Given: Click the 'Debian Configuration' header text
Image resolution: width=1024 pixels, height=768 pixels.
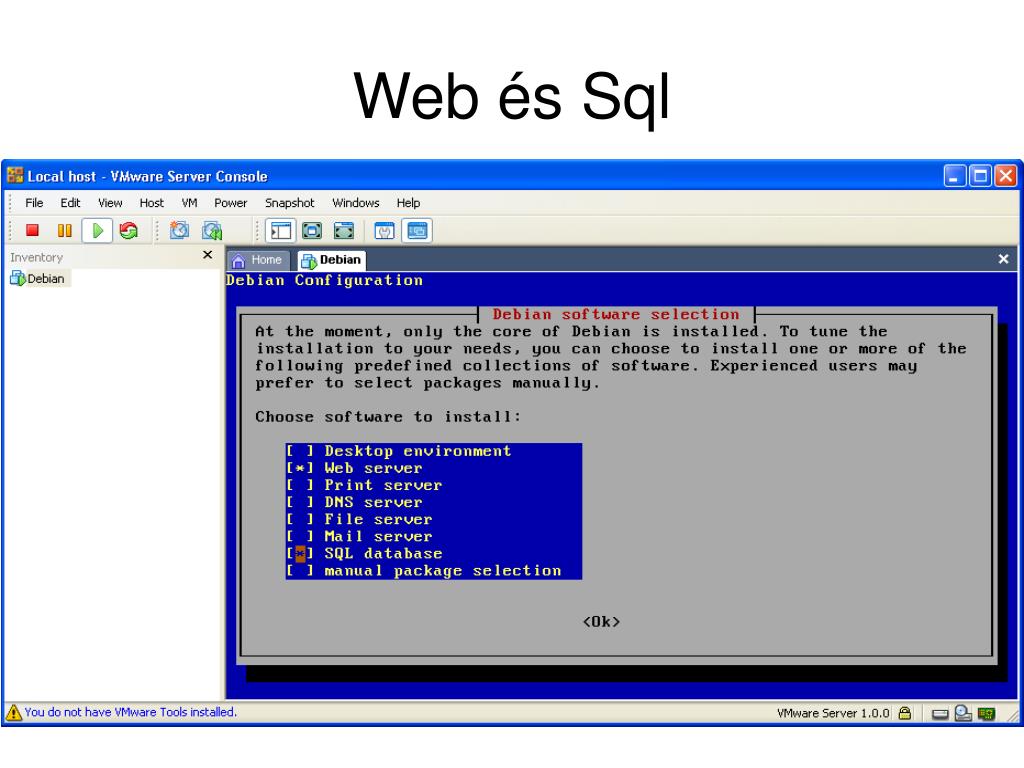Looking at the screenshot, I should [x=325, y=280].
